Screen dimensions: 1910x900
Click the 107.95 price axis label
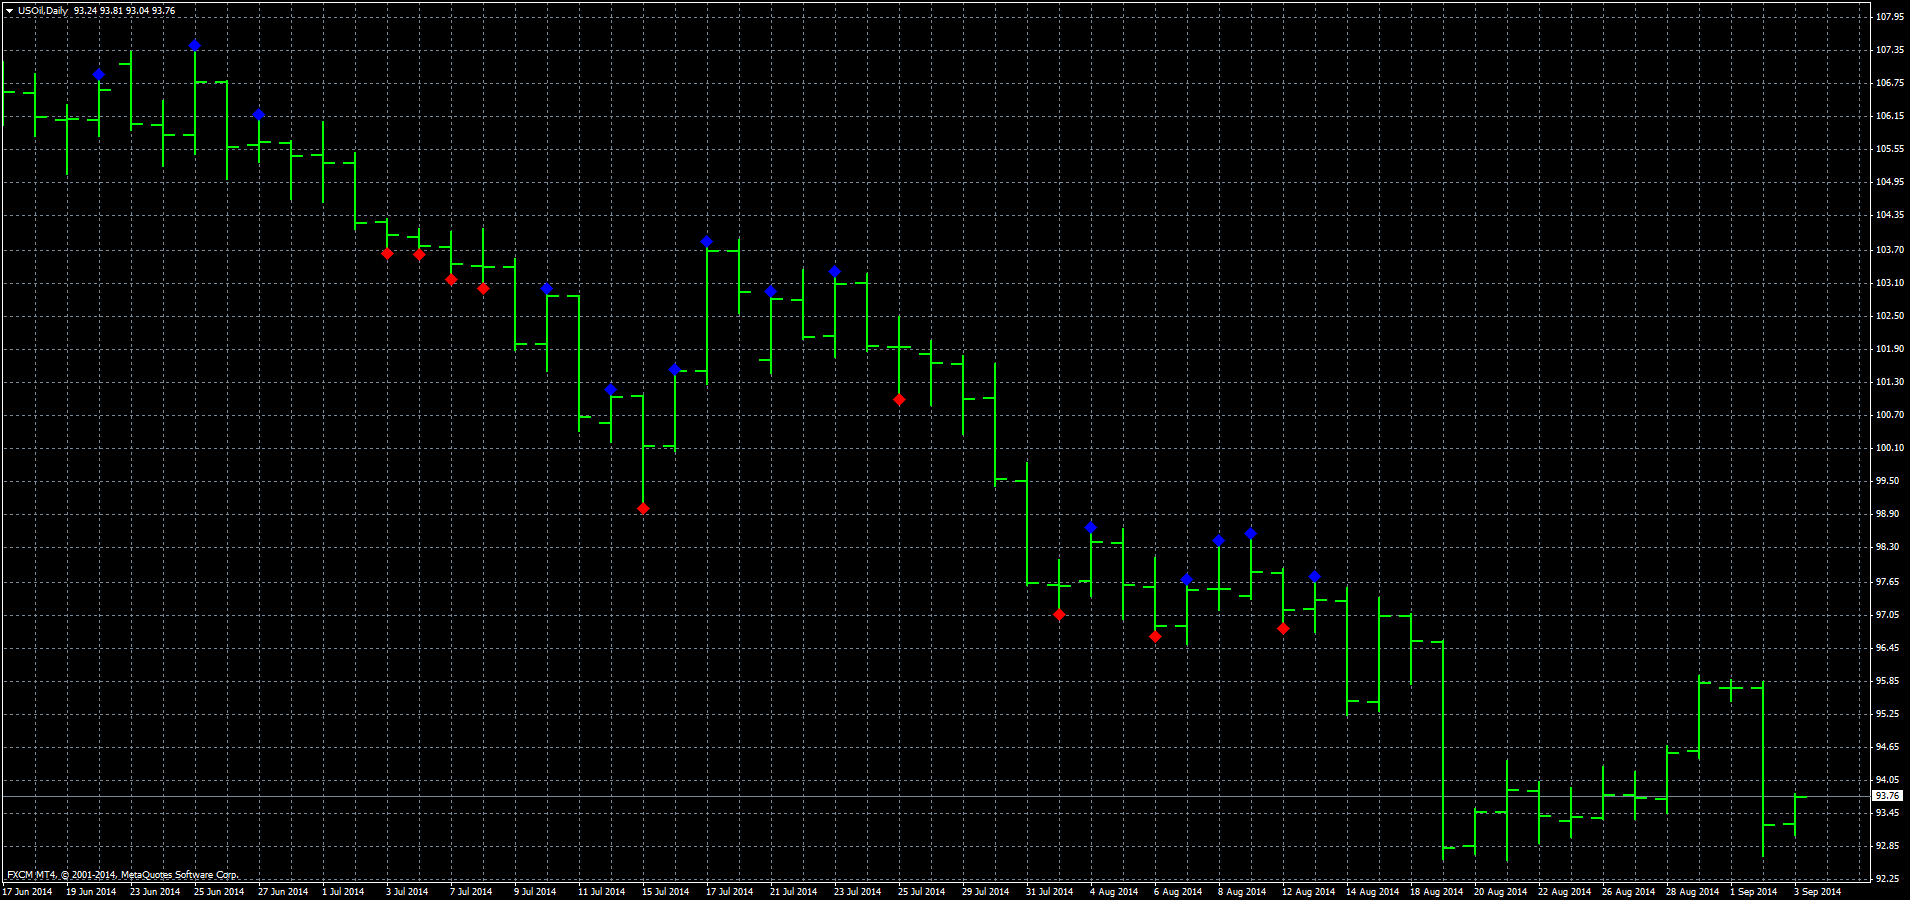click(x=1889, y=17)
